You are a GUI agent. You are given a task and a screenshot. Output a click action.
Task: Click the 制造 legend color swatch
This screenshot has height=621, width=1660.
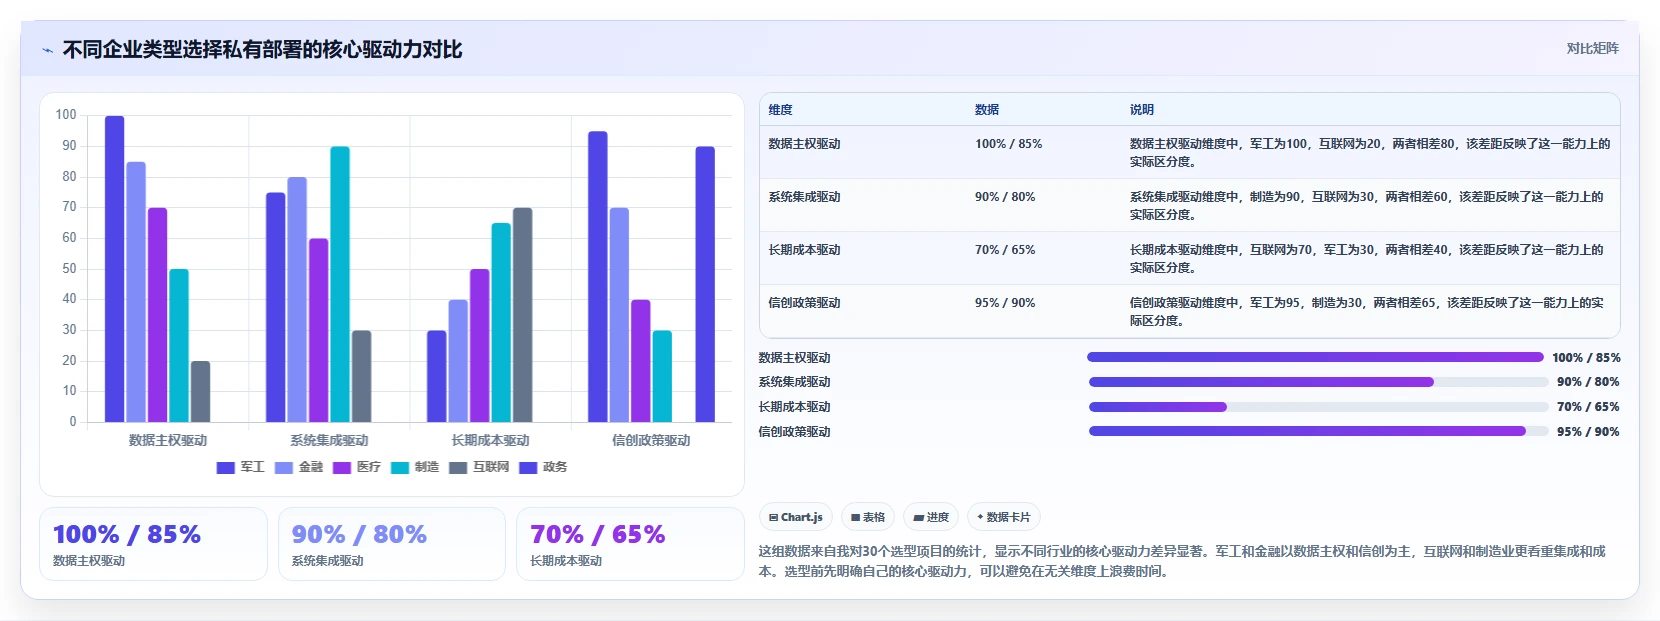(400, 467)
